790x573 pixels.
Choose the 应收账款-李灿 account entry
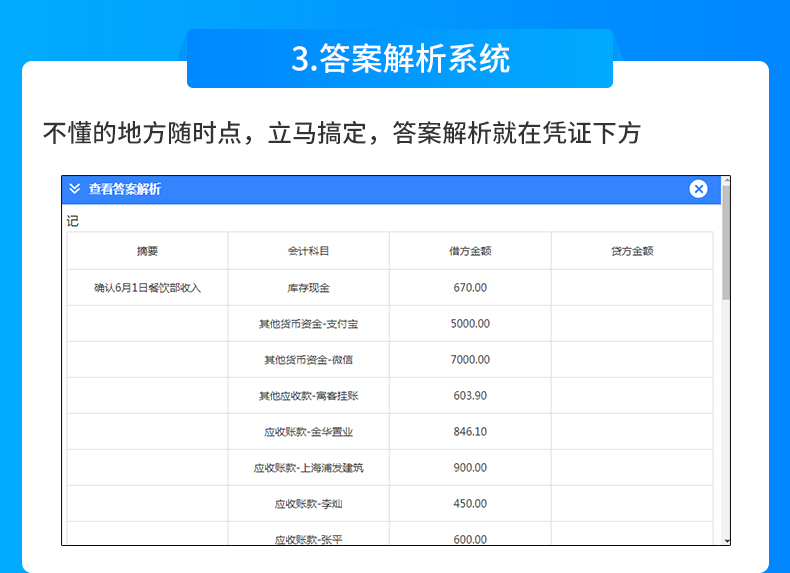click(308, 504)
